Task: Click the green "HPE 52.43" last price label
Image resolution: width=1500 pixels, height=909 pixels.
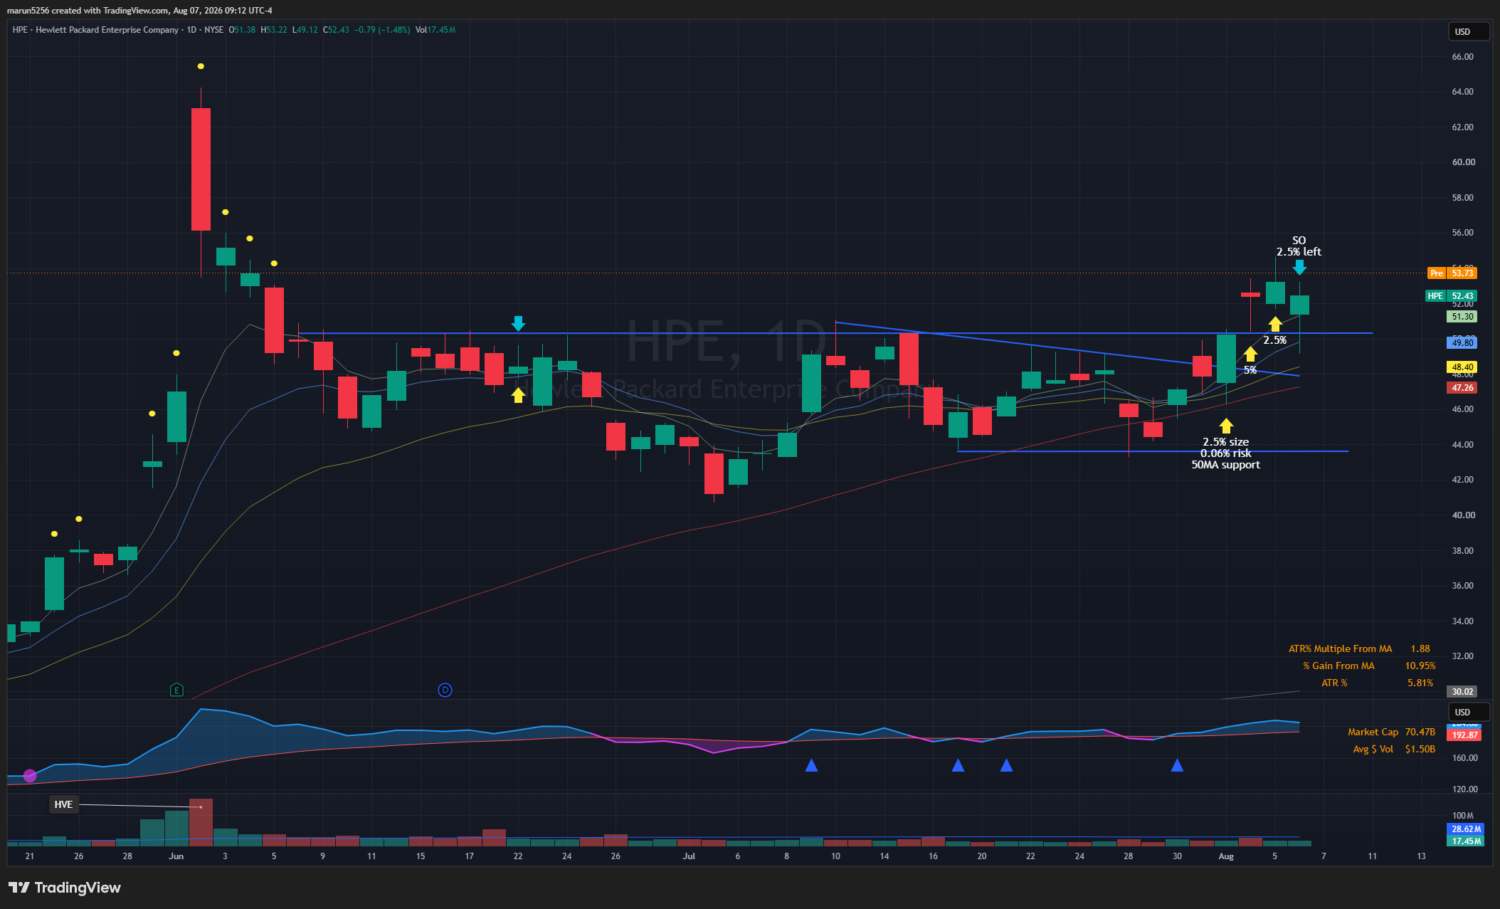Action: coord(1451,296)
